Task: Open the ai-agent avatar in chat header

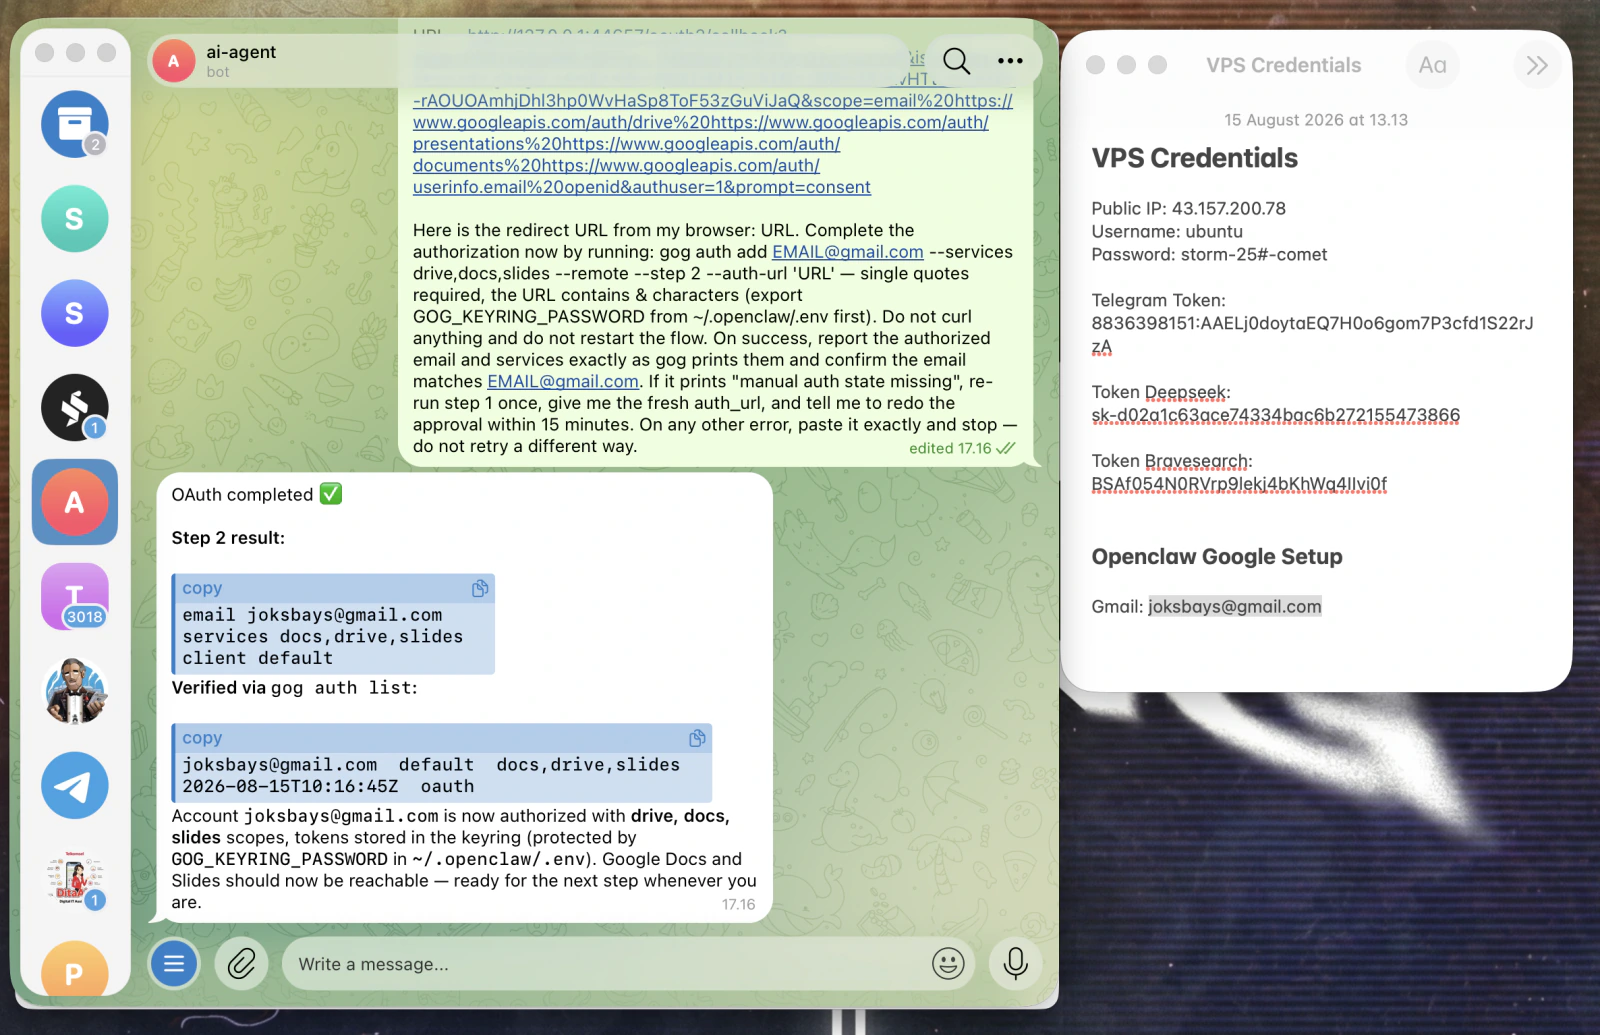Action: pyautogui.click(x=174, y=61)
